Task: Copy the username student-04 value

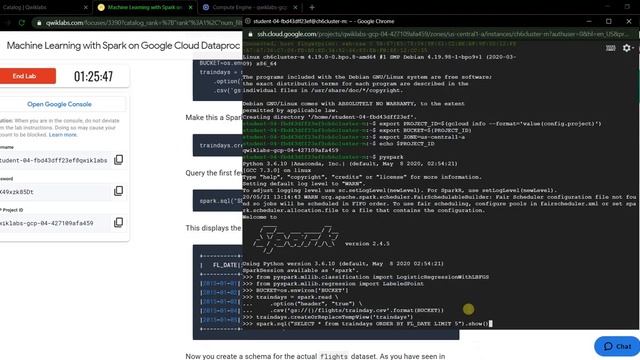Action: click(118, 160)
